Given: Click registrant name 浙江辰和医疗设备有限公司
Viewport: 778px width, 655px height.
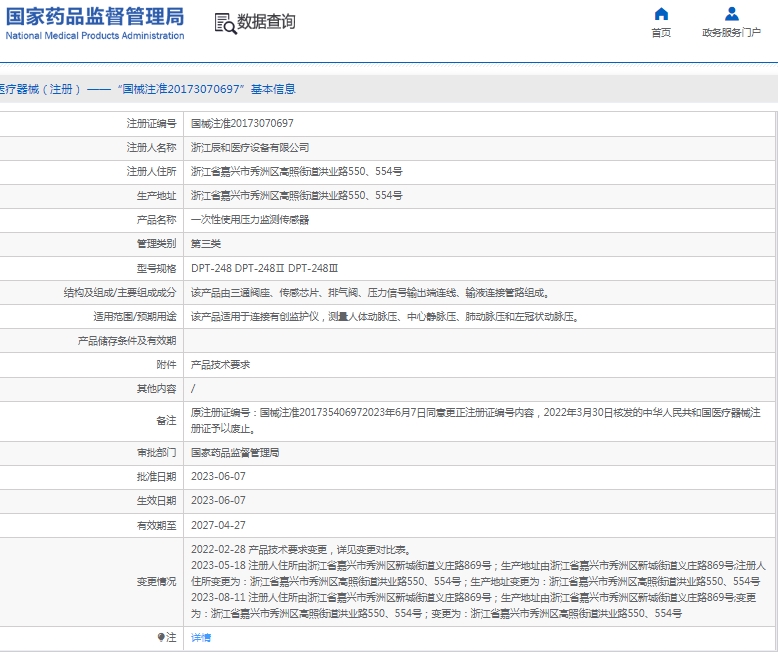Looking at the screenshot, I should coord(250,148).
